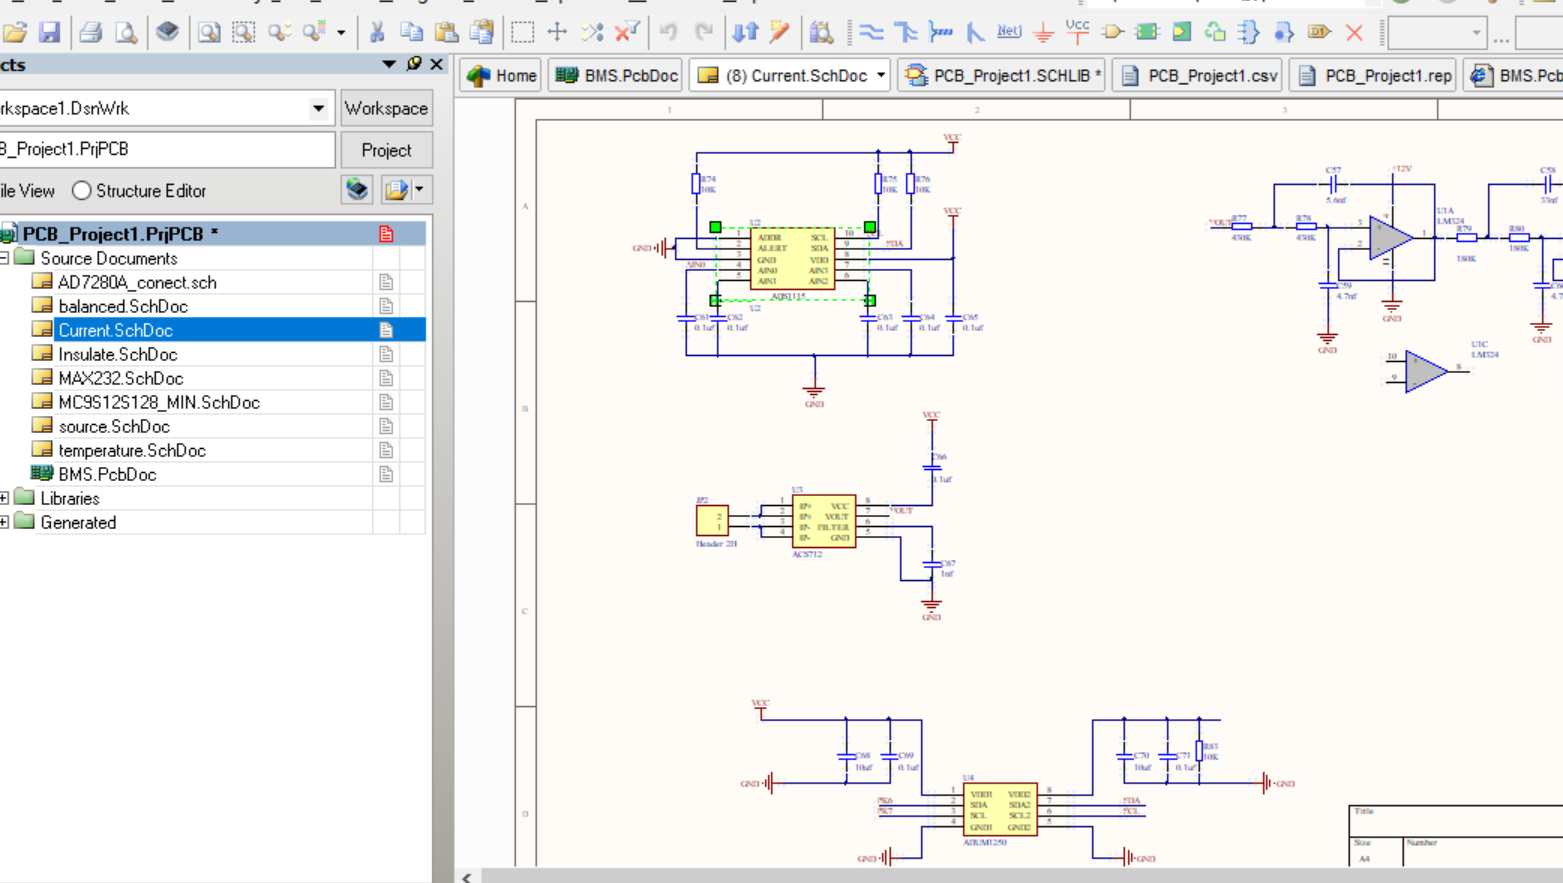Screen dimensions: 1563x883
Task: Open Print Preview
Action: (127, 33)
